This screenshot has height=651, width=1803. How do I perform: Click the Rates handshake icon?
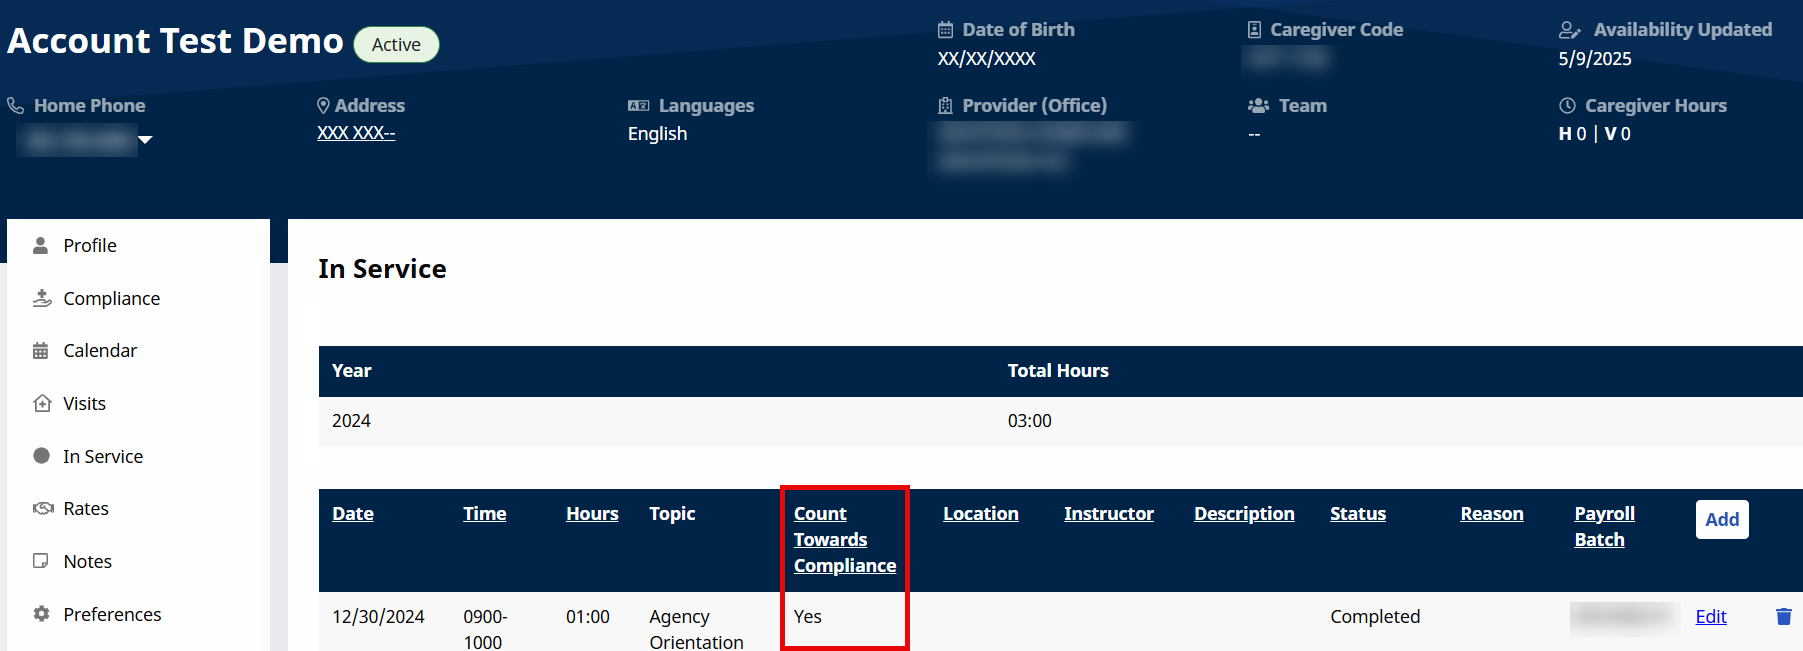(42, 508)
